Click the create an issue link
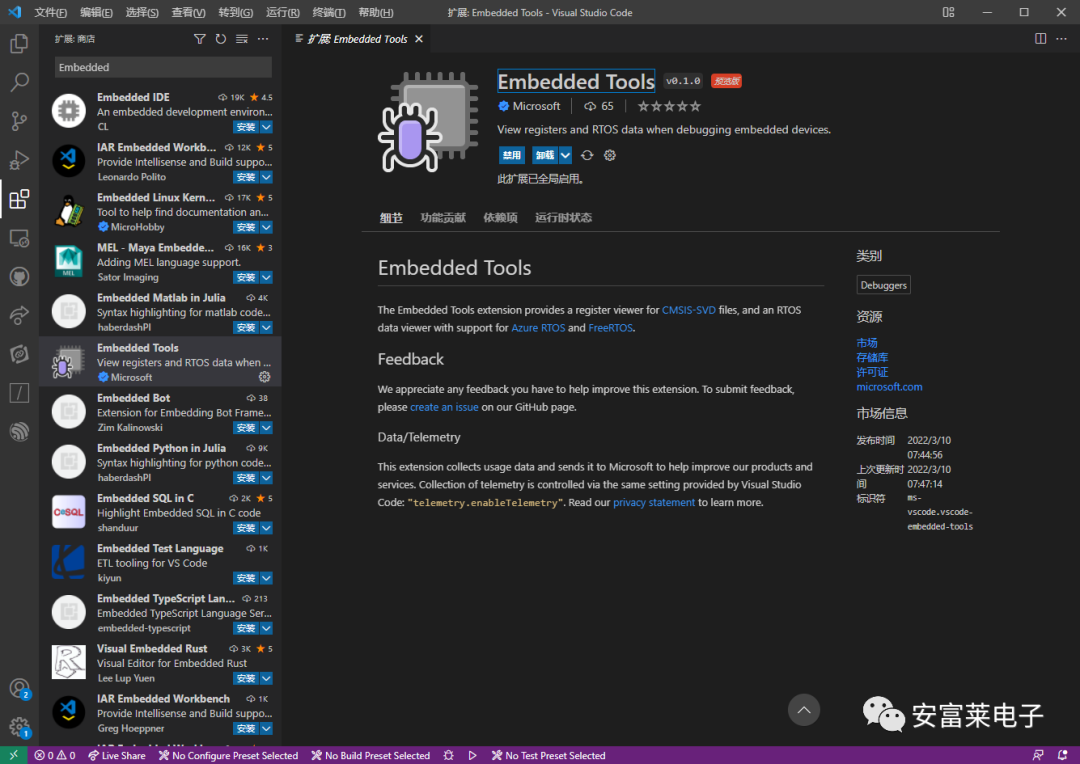Viewport: 1080px width, 764px height. pyautogui.click(x=444, y=407)
